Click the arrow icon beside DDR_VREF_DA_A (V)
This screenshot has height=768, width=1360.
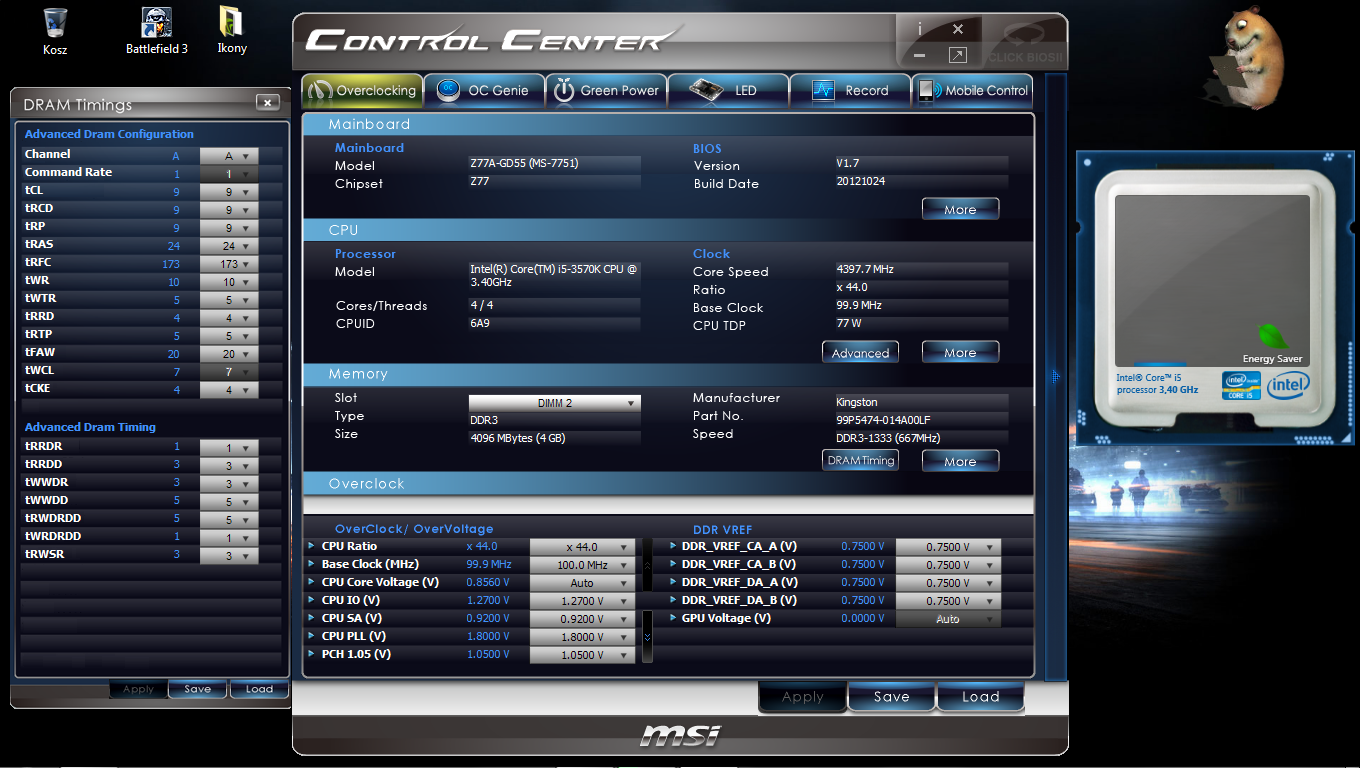point(673,582)
